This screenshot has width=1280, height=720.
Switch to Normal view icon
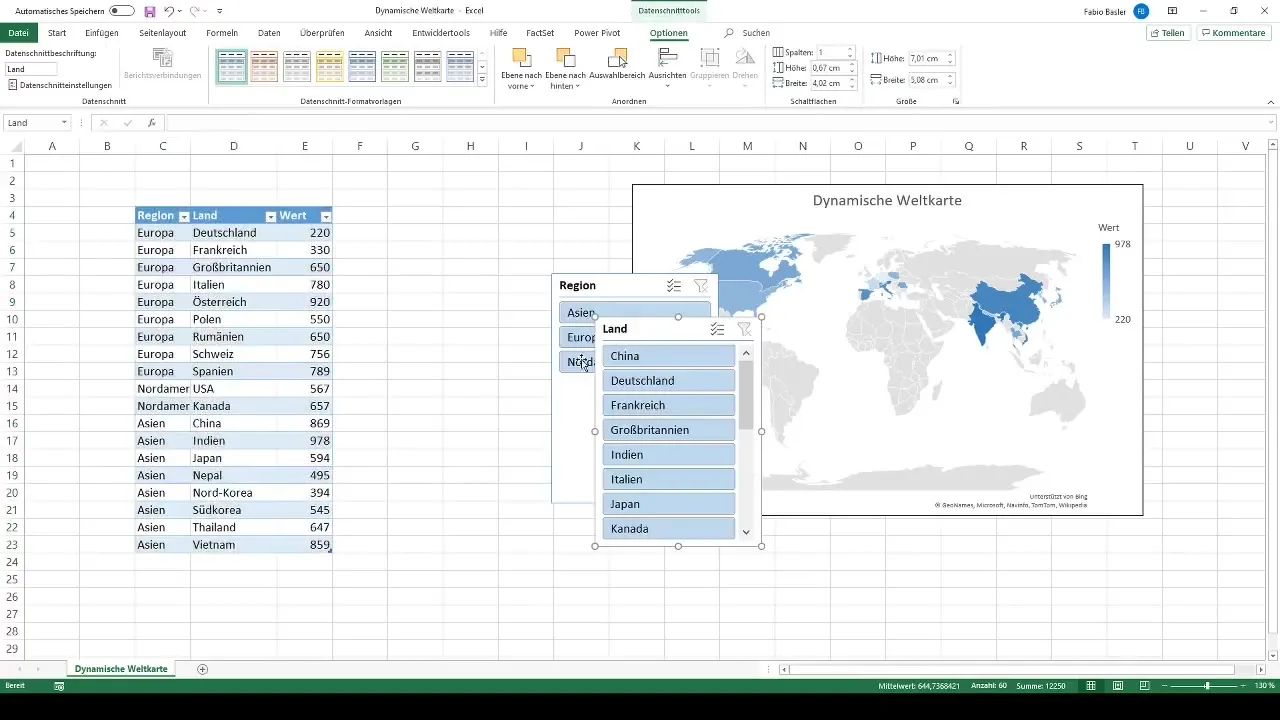point(1091,686)
